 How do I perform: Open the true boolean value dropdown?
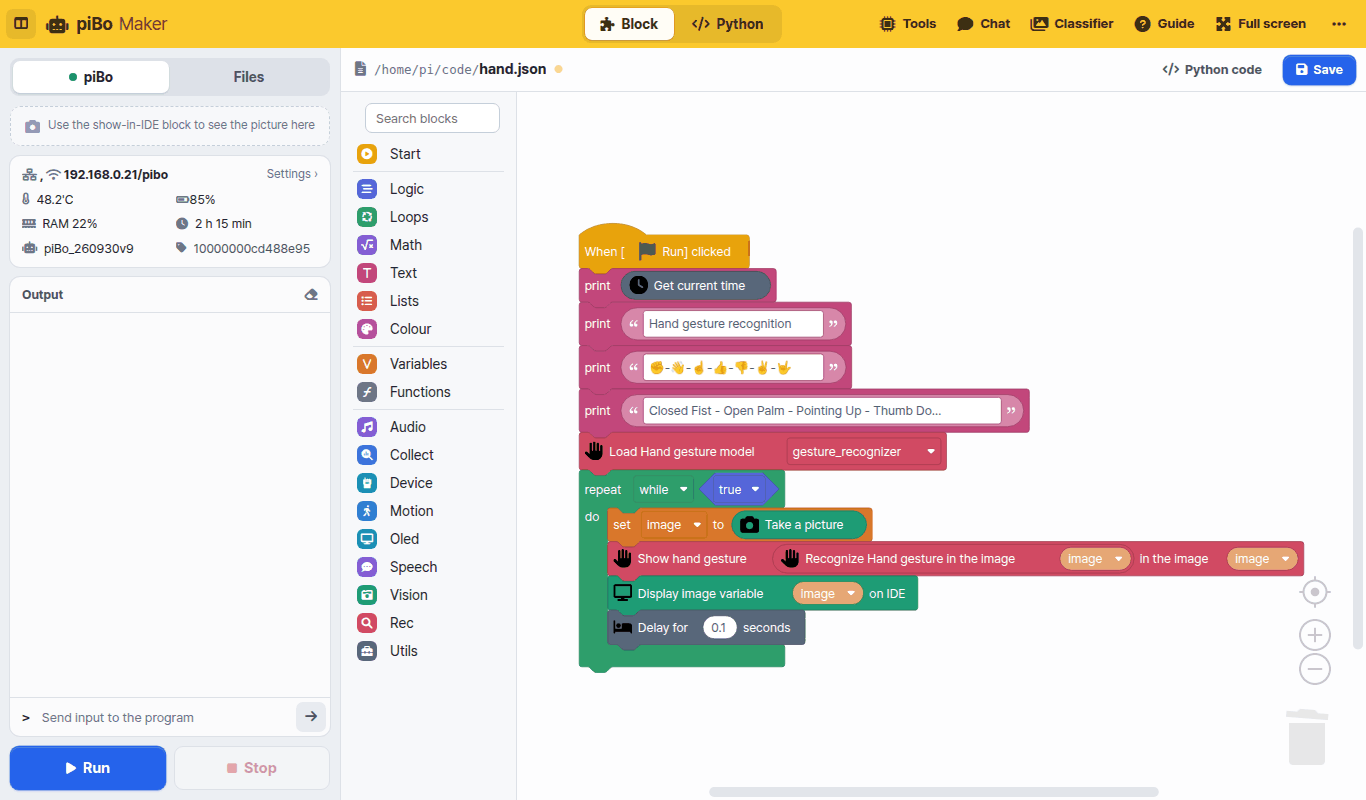[740, 490]
